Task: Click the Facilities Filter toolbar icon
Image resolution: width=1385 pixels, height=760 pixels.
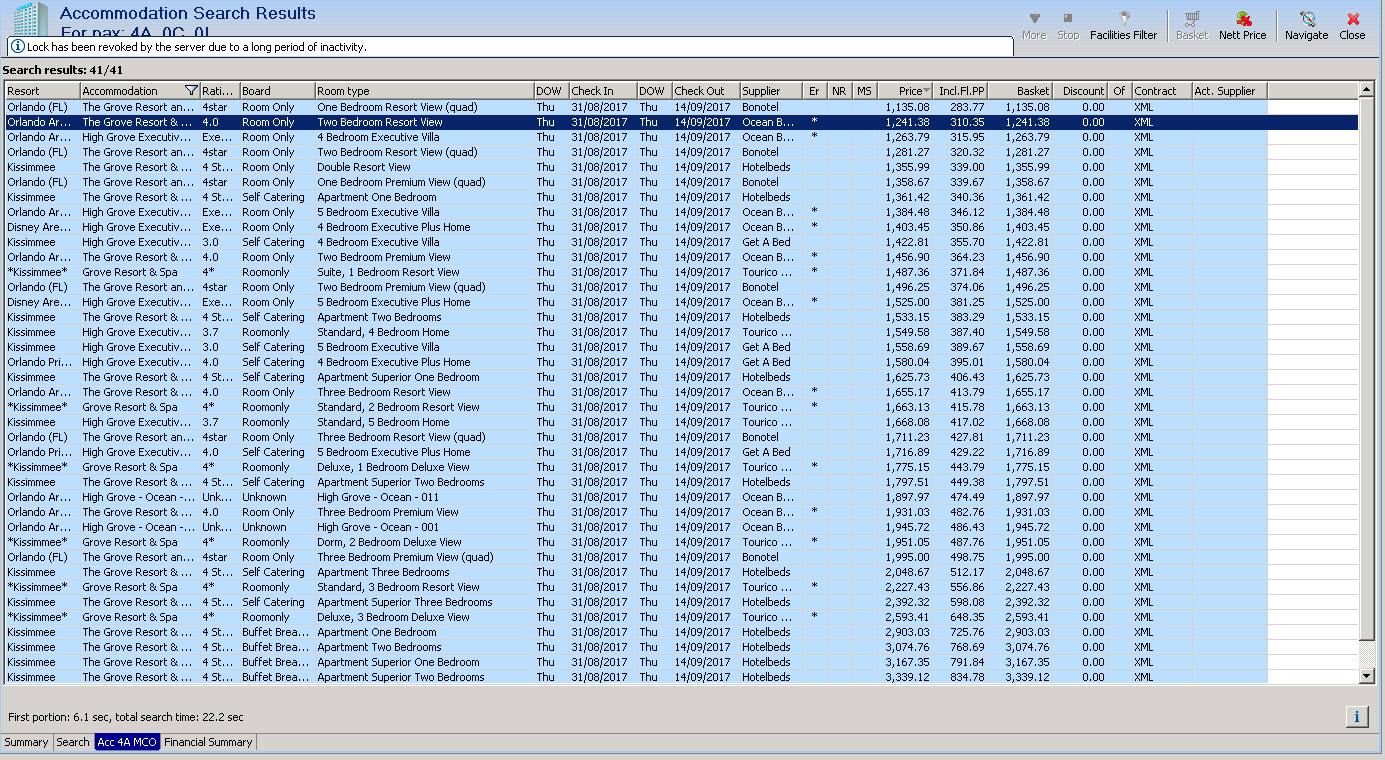Action: click(1123, 19)
